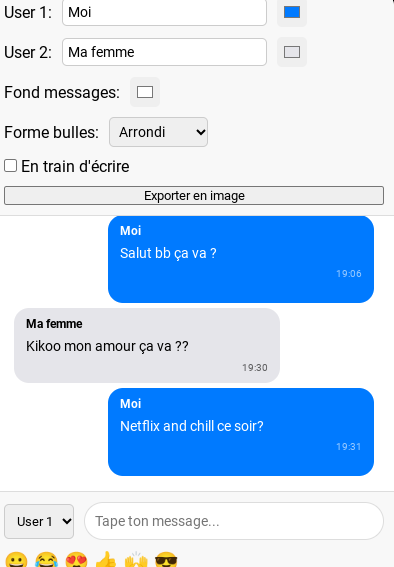This screenshot has width=394, height=567.
Task: Click the Tape ton message input
Action: 234,521
